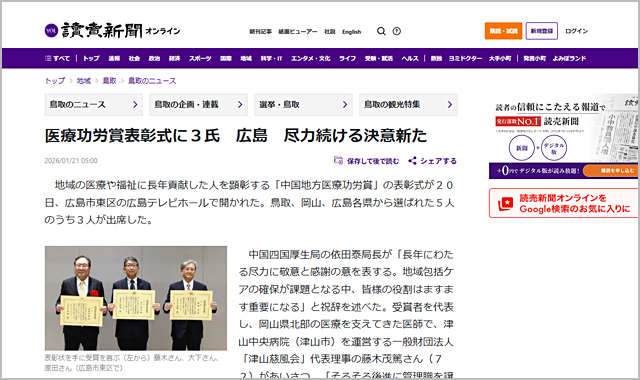Expand the 鳥取の企画・連載 chevron box
640x380 pixels.
coord(198,104)
